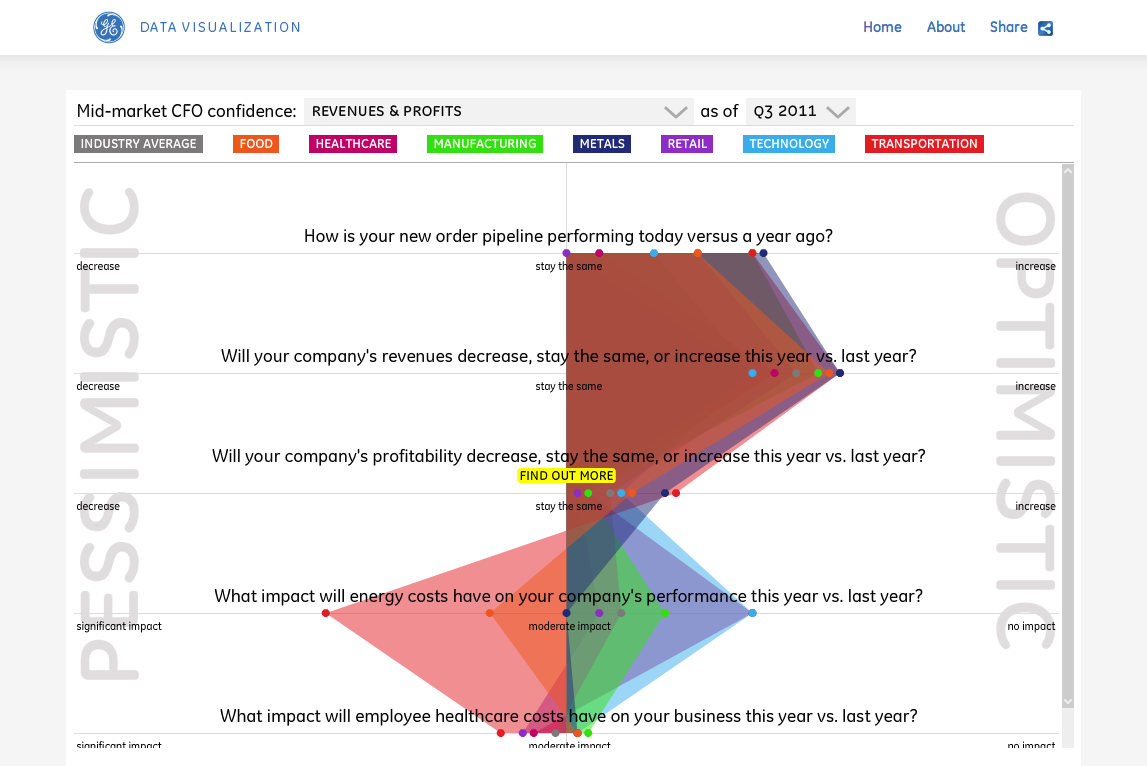Toggle the Technology industry filter
1147x766 pixels.
coord(789,144)
